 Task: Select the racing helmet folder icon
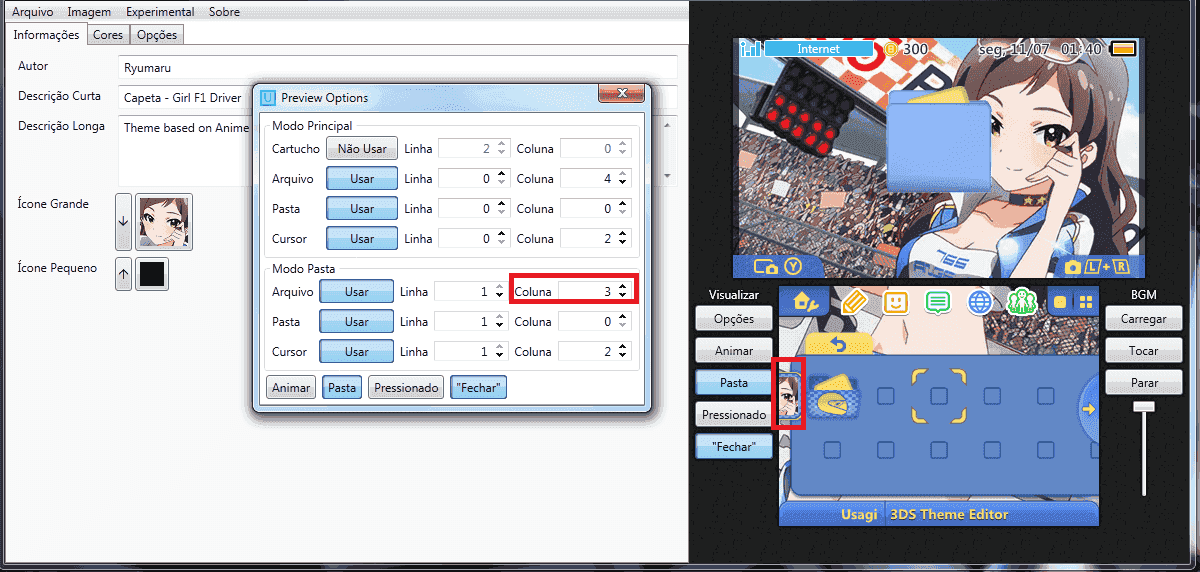(x=832, y=398)
